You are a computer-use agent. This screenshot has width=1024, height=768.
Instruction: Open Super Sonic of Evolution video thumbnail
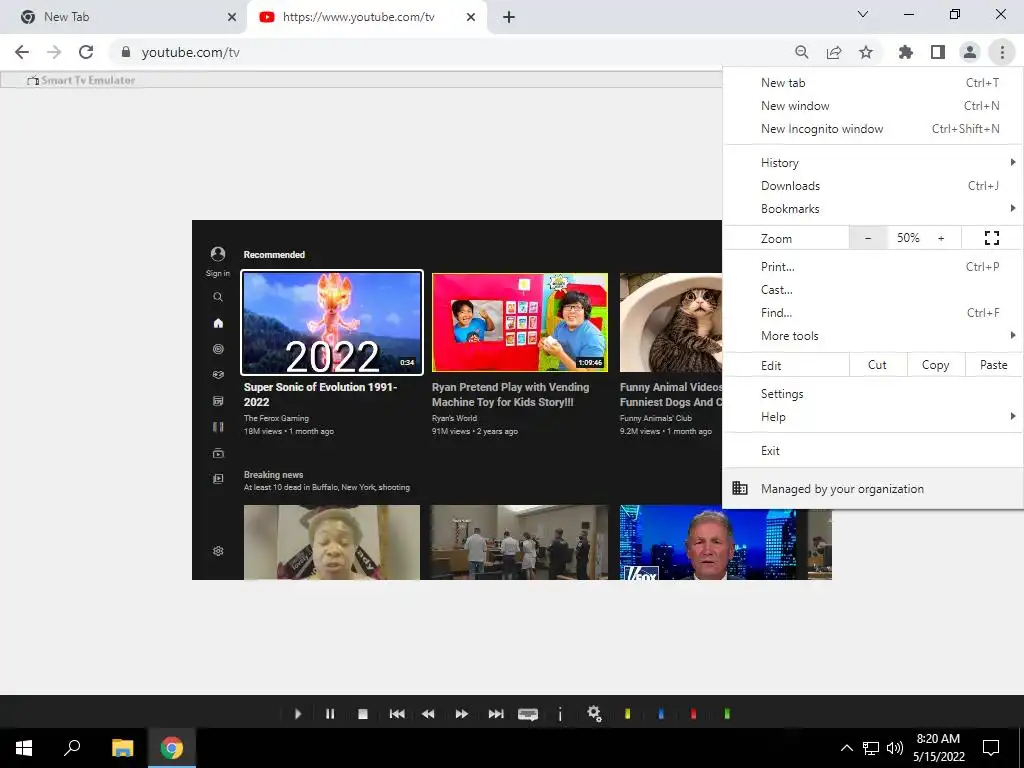(x=332, y=323)
